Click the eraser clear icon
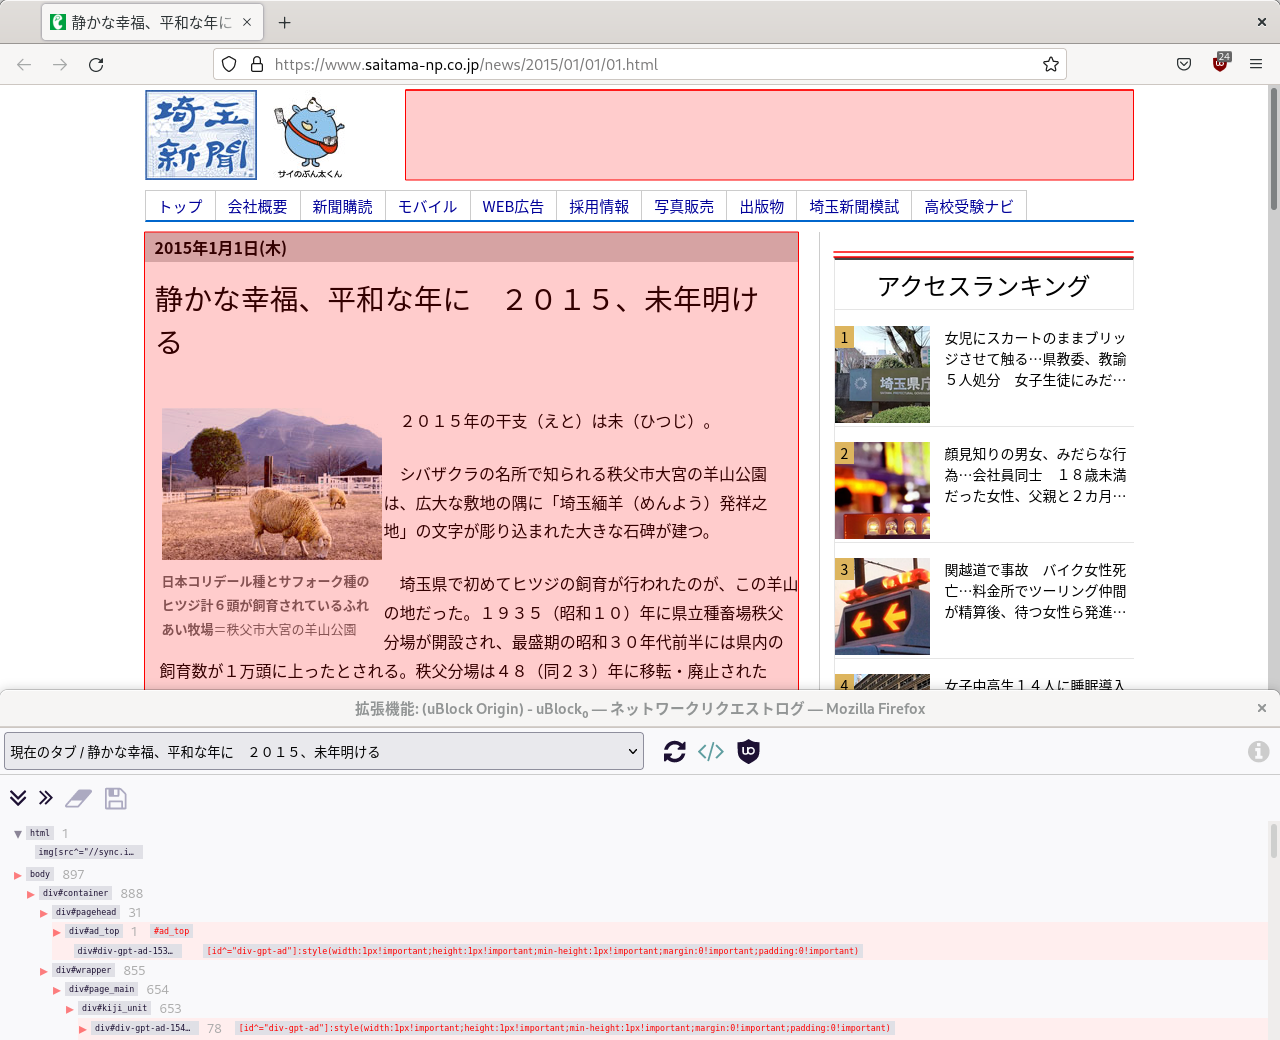This screenshot has height=1040, width=1280. [x=78, y=798]
